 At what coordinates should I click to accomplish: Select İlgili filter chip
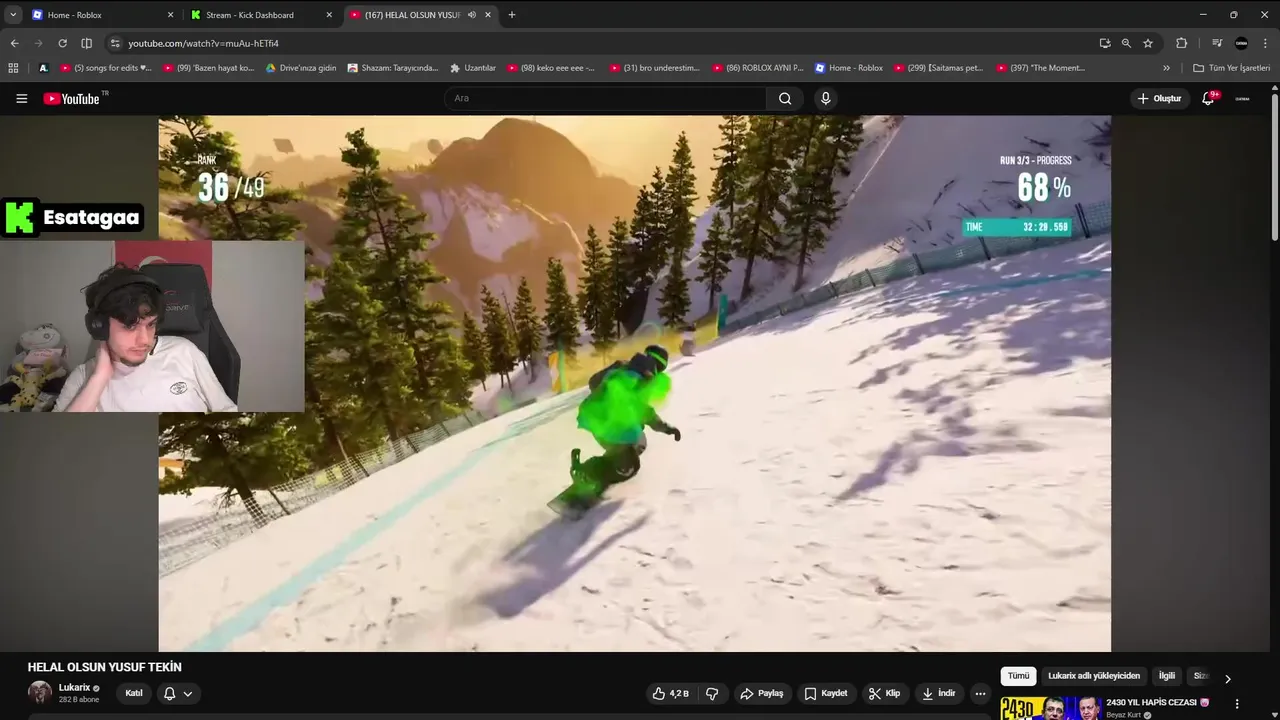[x=1167, y=676]
